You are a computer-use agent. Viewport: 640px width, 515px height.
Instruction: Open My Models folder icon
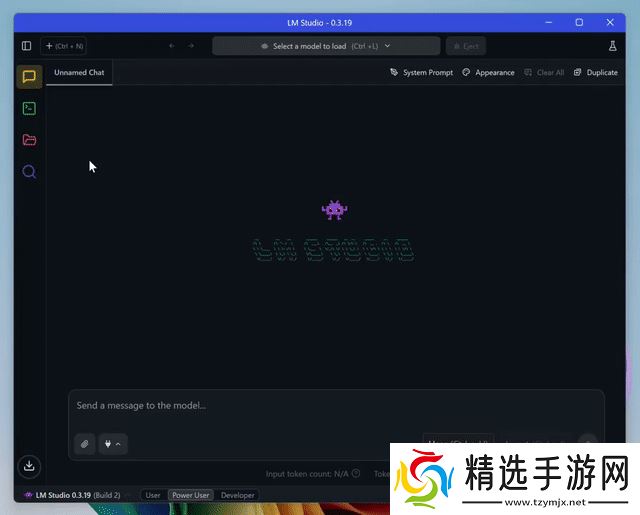click(x=29, y=140)
